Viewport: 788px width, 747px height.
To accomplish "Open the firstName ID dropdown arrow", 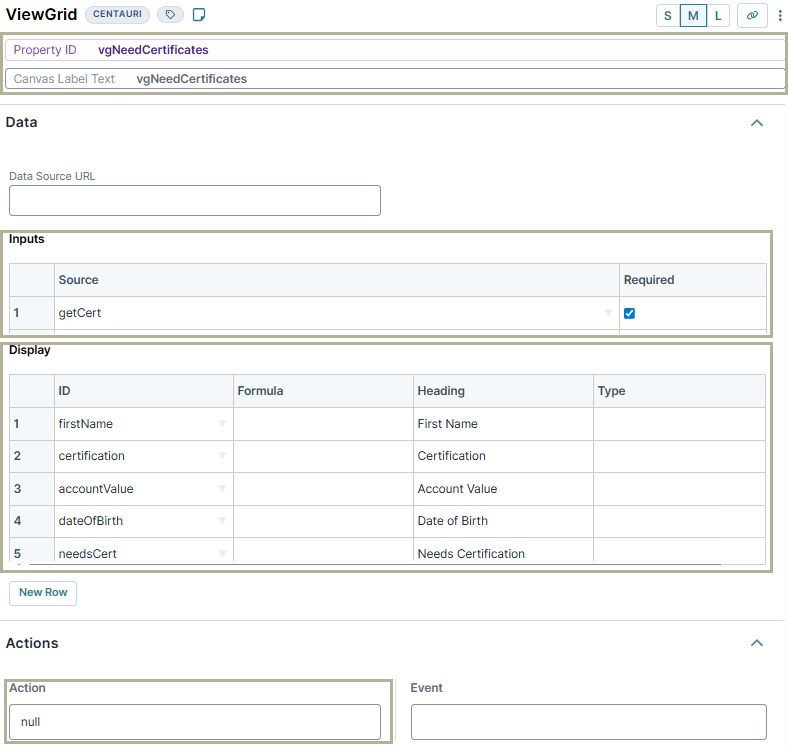I will point(222,424).
